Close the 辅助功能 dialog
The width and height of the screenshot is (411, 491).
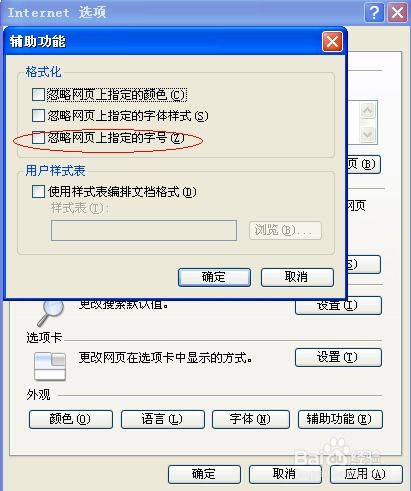pyautogui.click(x=332, y=42)
